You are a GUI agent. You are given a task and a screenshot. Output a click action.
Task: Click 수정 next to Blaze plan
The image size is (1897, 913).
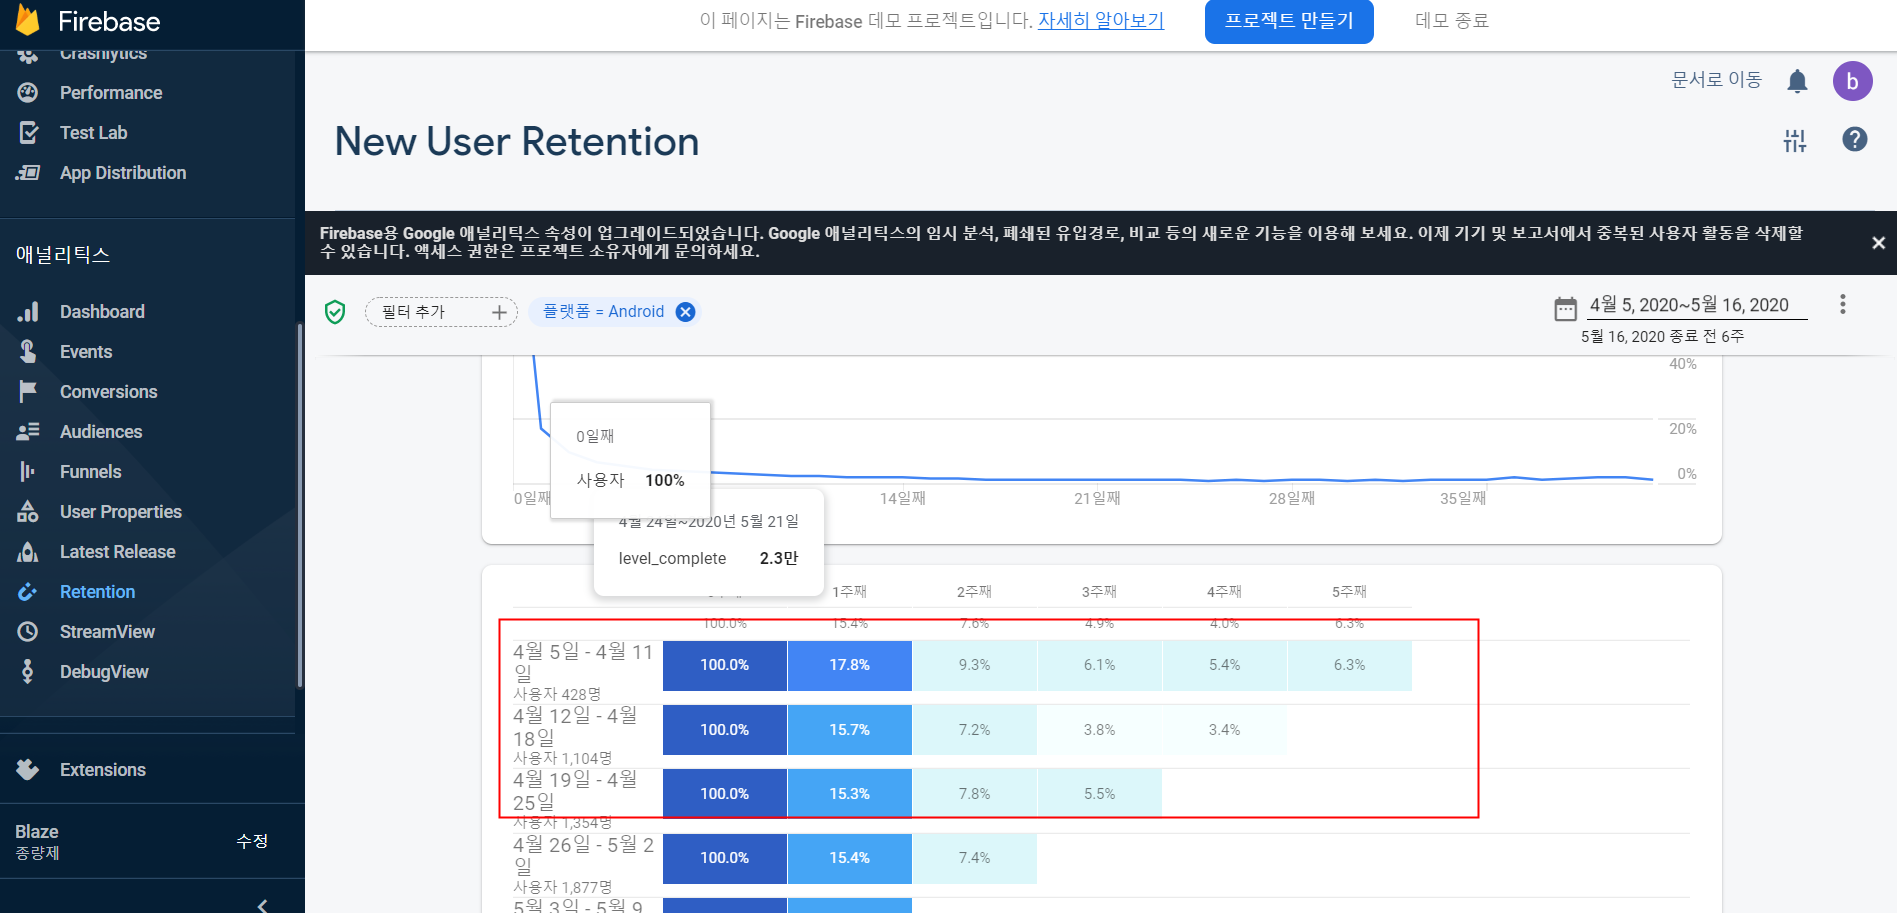click(252, 841)
